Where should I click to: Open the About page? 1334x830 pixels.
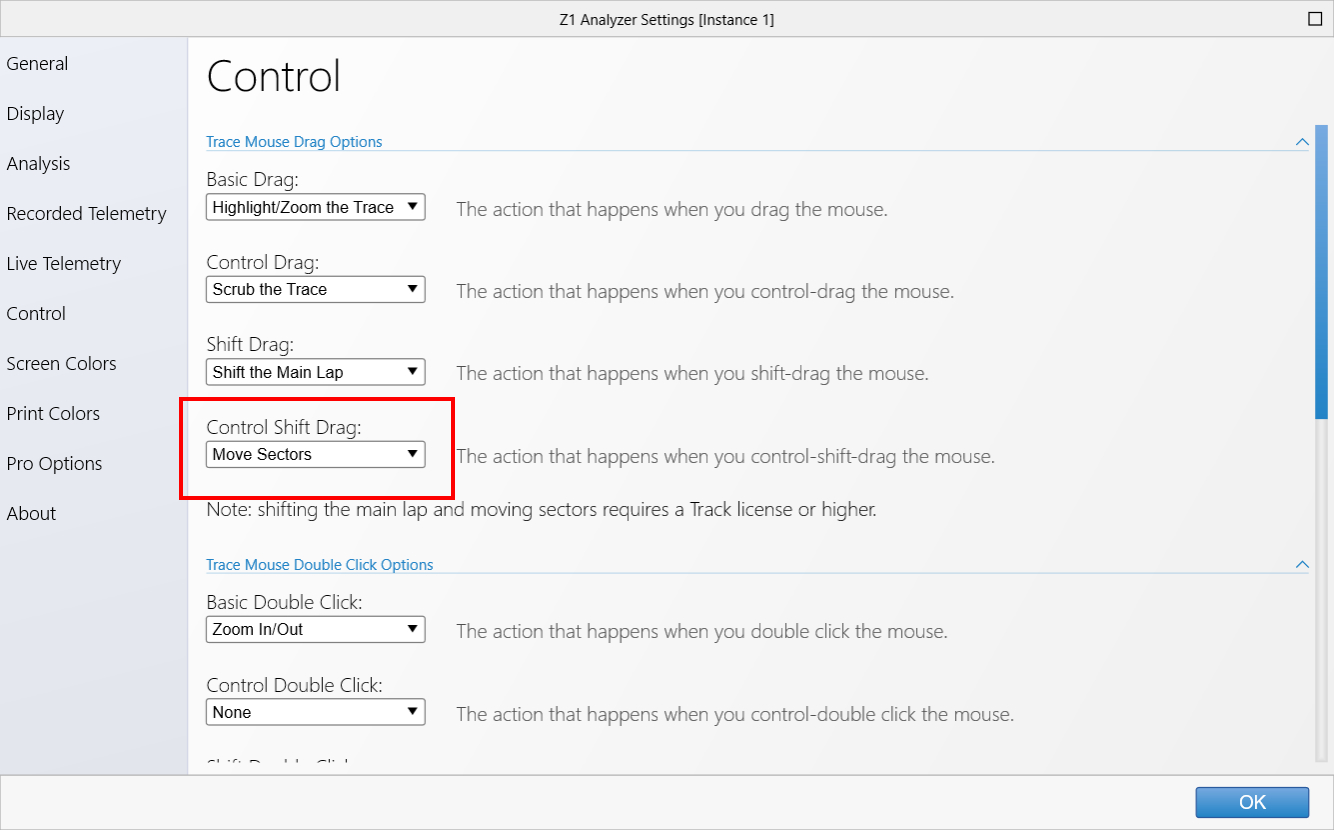tap(31, 514)
